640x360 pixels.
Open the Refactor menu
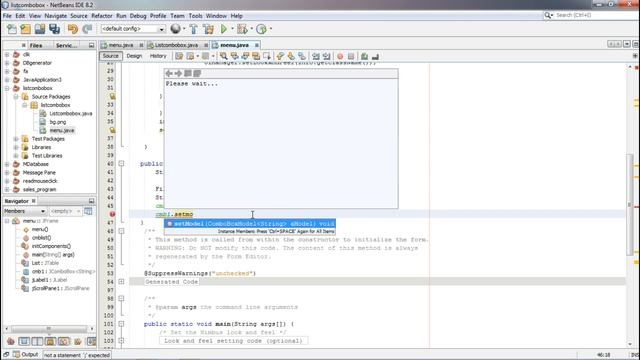coord(102,16)
